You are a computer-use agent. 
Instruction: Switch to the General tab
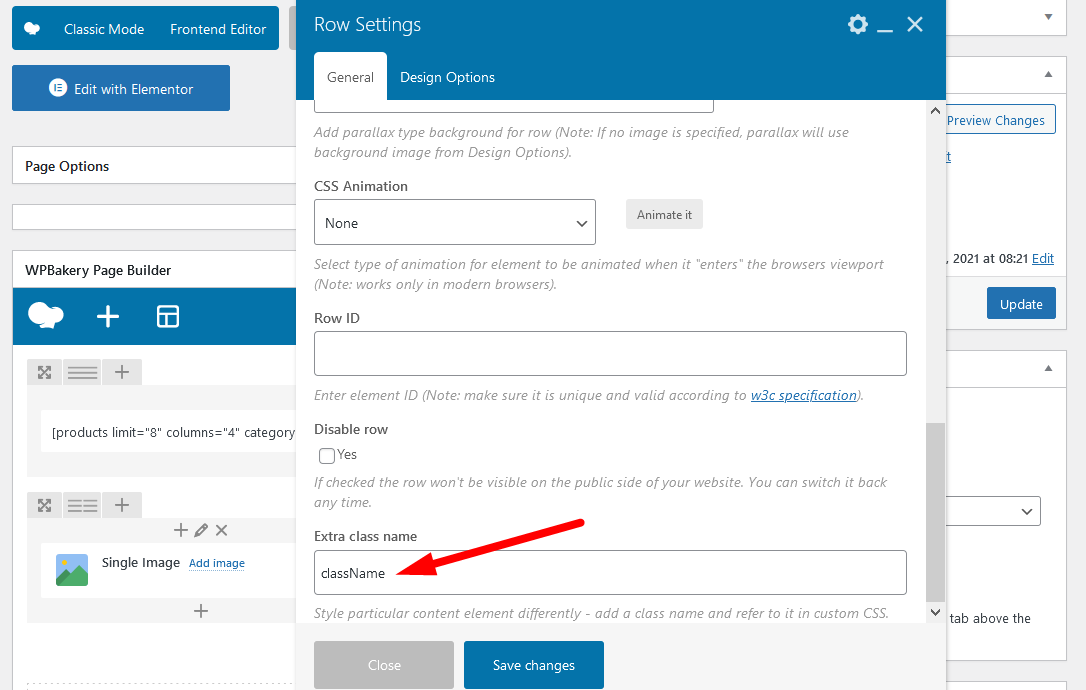350,77
